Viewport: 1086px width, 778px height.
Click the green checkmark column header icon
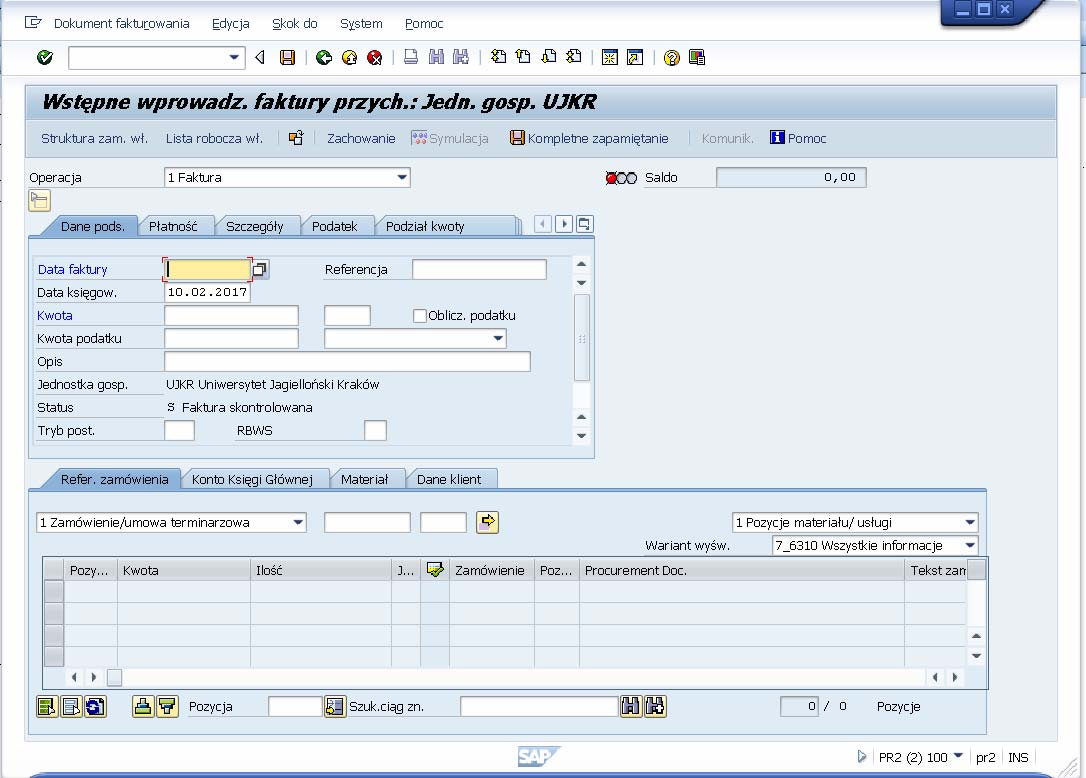435,570
